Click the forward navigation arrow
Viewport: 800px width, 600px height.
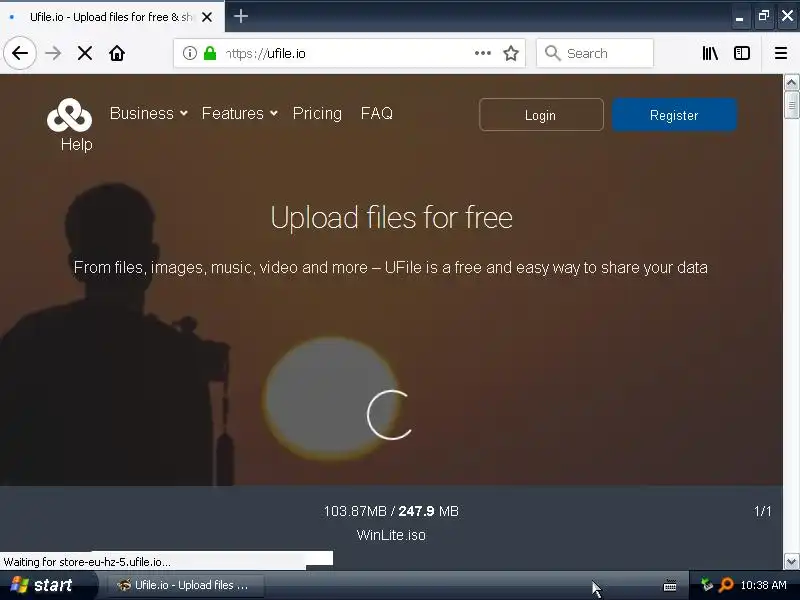point(53,53)
